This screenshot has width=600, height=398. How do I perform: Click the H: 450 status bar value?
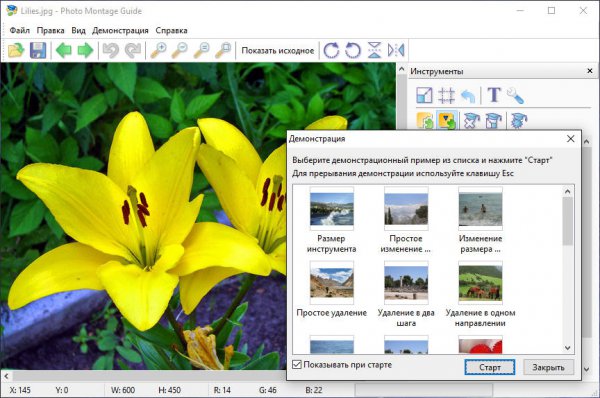(170, 390)
